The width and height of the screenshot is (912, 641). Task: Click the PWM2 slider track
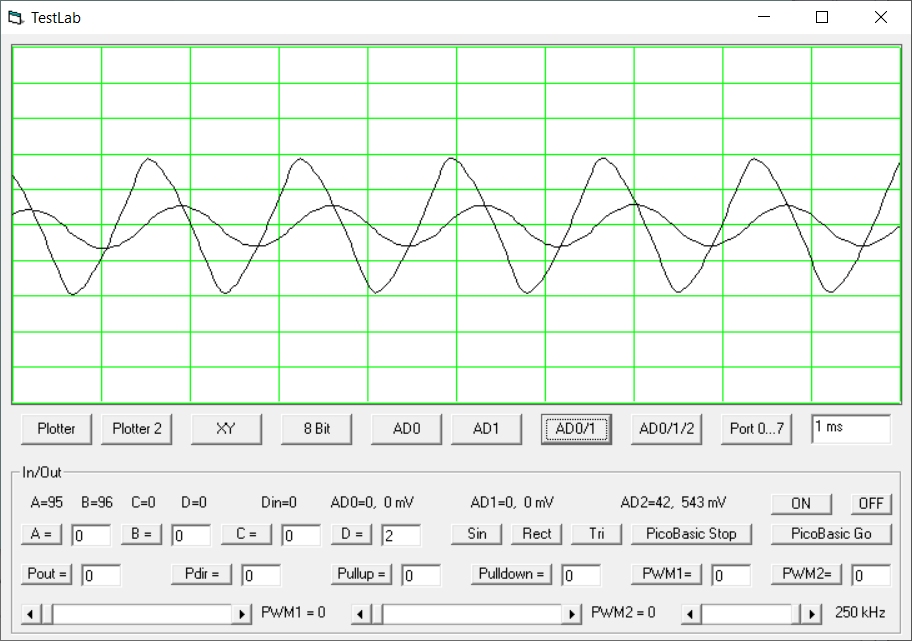click(470, 613)
